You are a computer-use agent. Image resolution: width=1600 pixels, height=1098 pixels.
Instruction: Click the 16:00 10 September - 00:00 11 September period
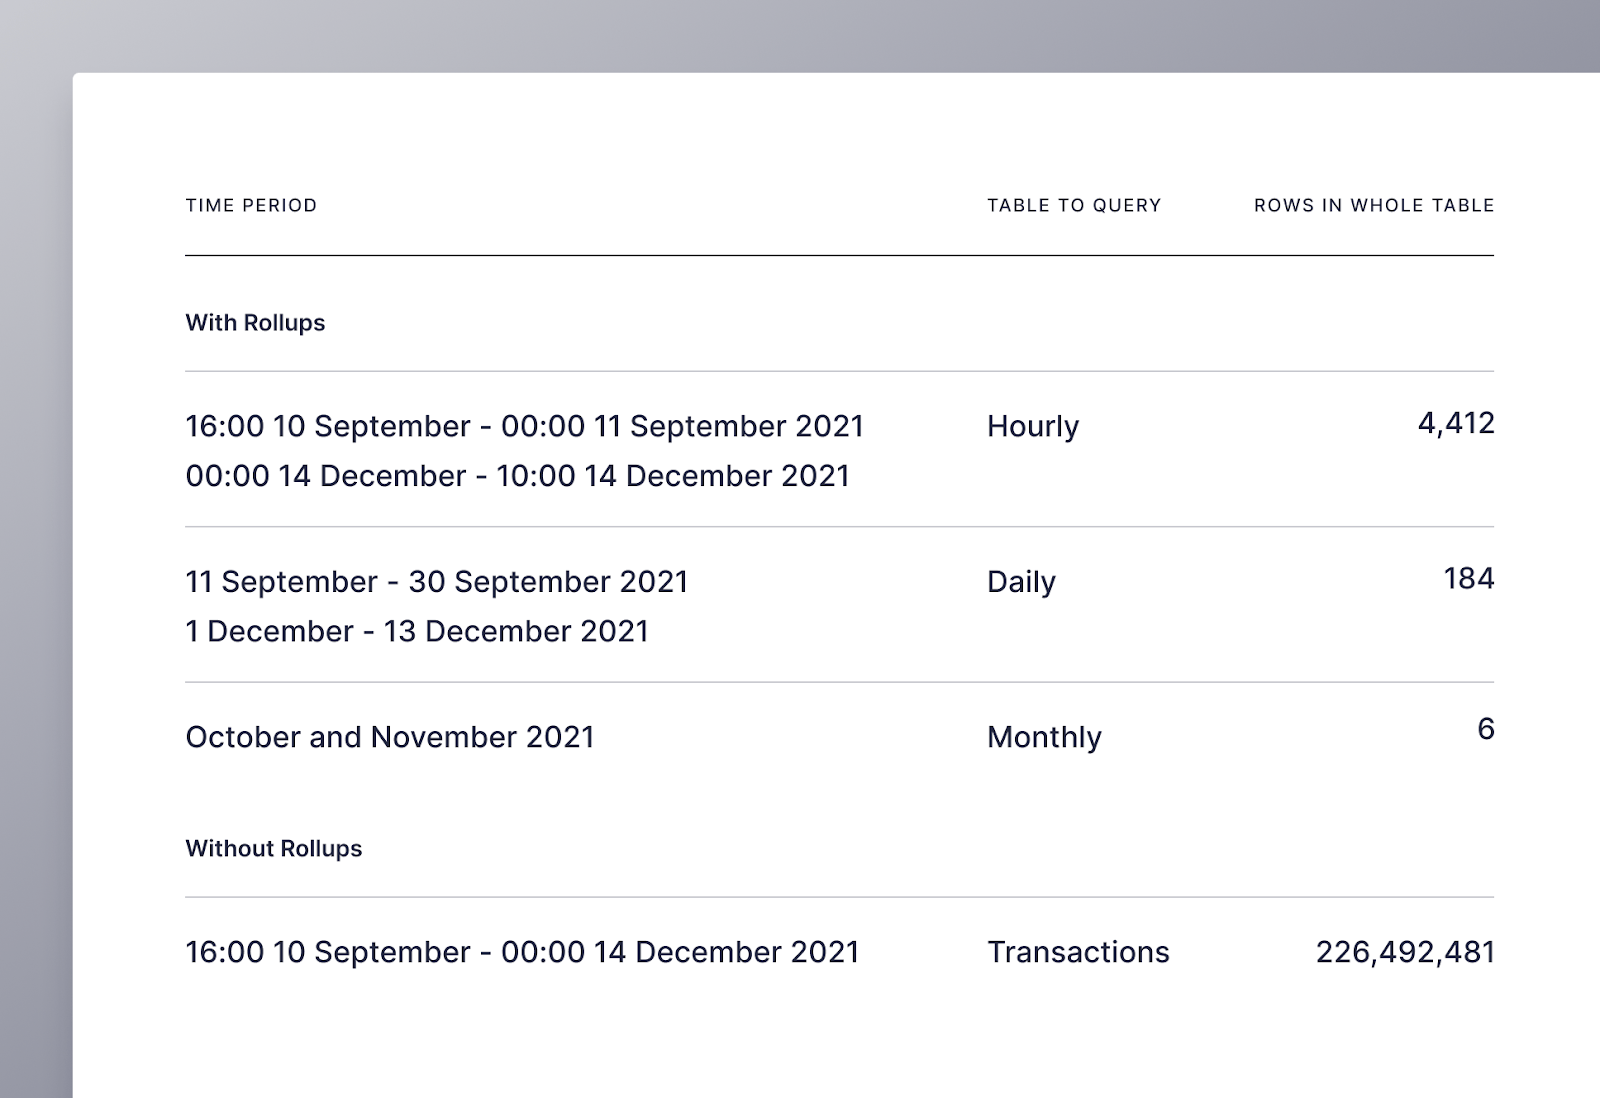(524, 426)
